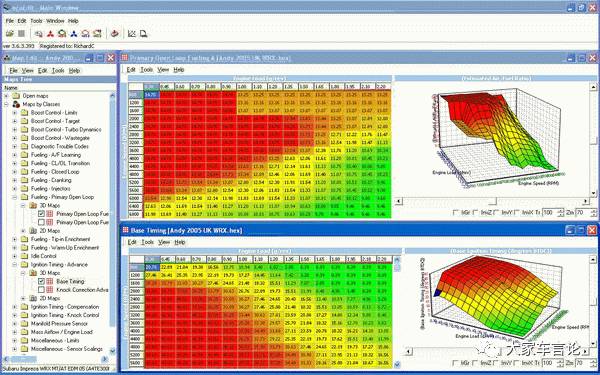This screenshot has width=600, height=375.
Task: Open the File menu in main window
Action: 10,21
